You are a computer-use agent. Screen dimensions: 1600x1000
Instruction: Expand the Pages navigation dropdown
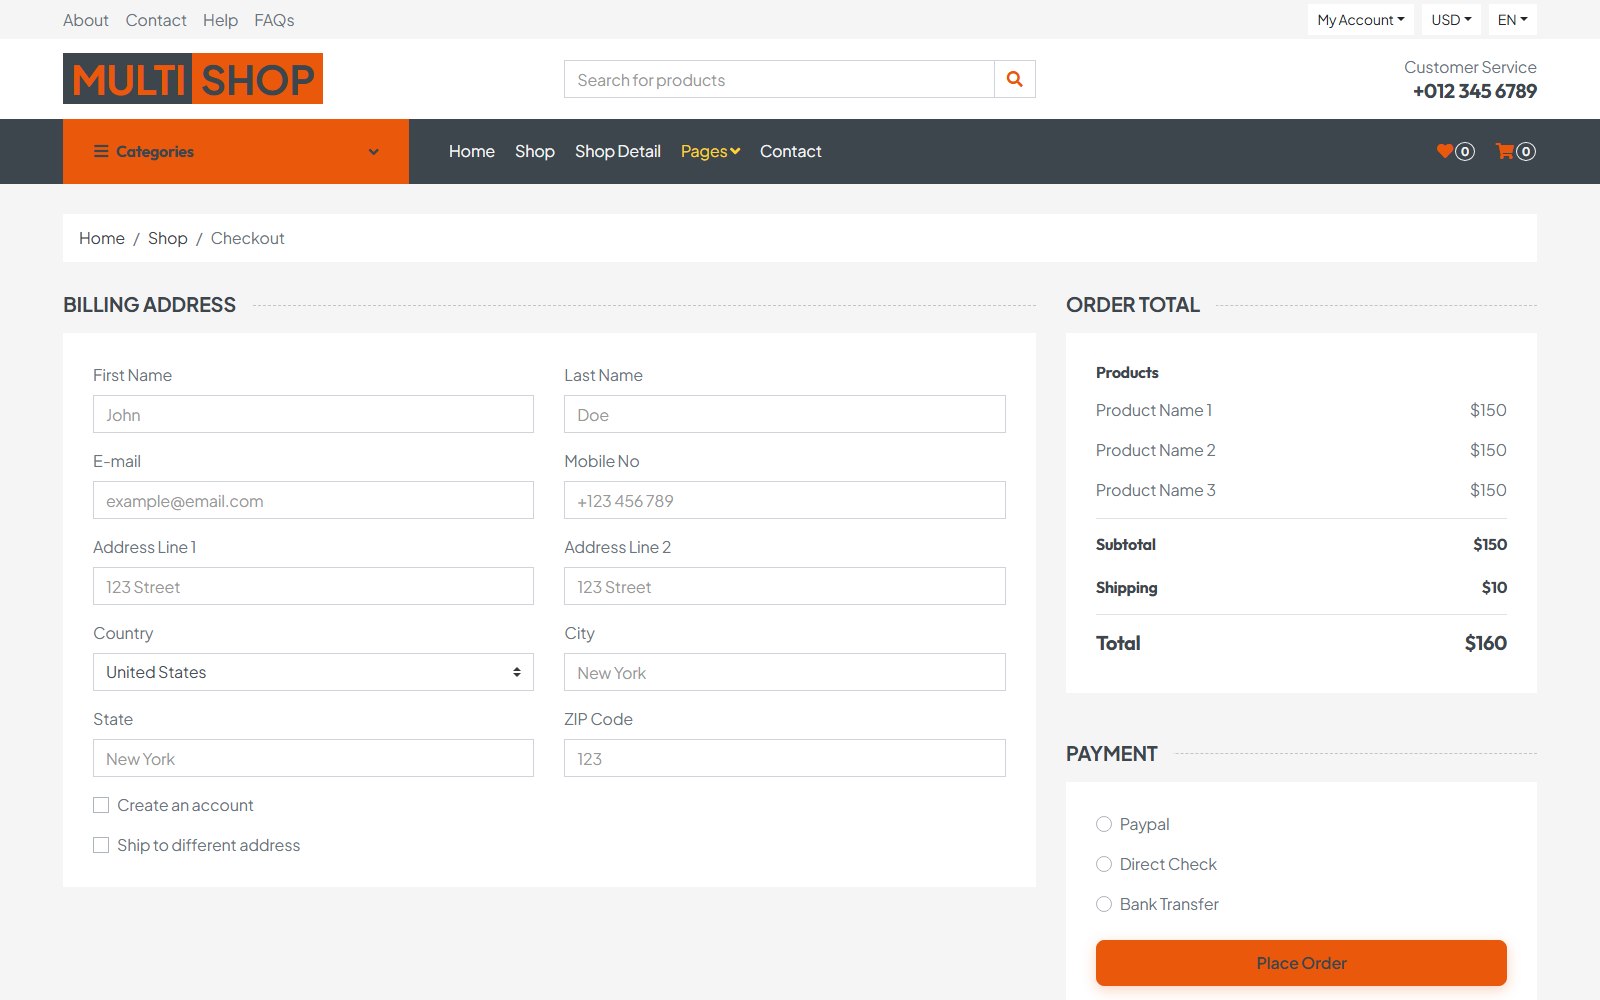point(710,151)
